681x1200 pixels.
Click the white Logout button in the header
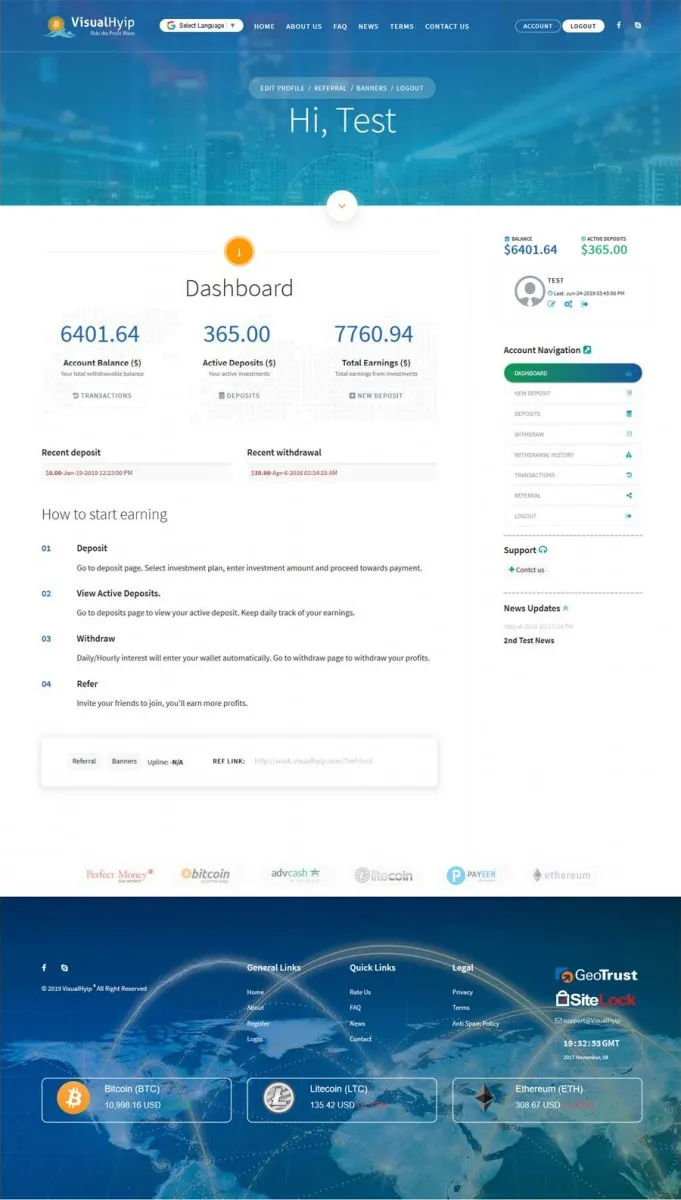(583, 26)
